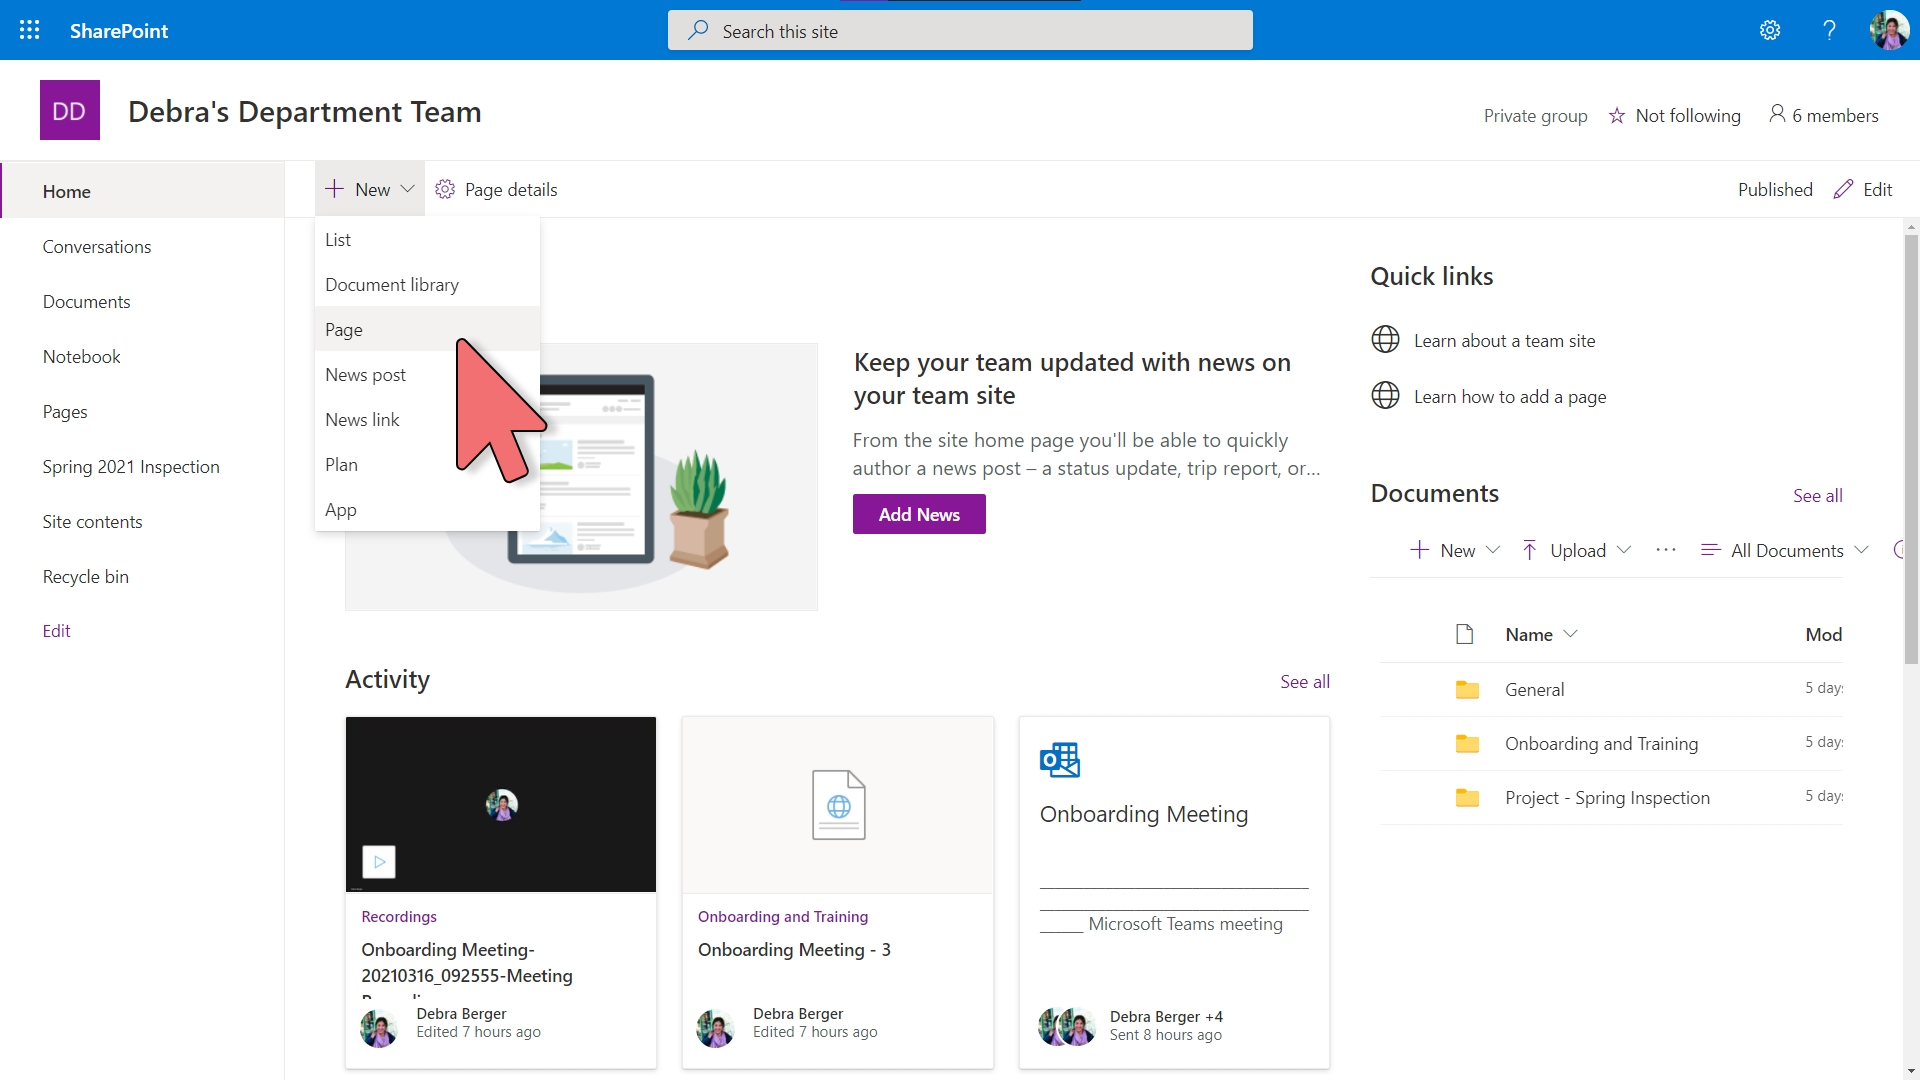Viewport: 1920px width, 1080px height.
Task: Click the All Documents view lines icon
Action: [x=1711, y=550]
